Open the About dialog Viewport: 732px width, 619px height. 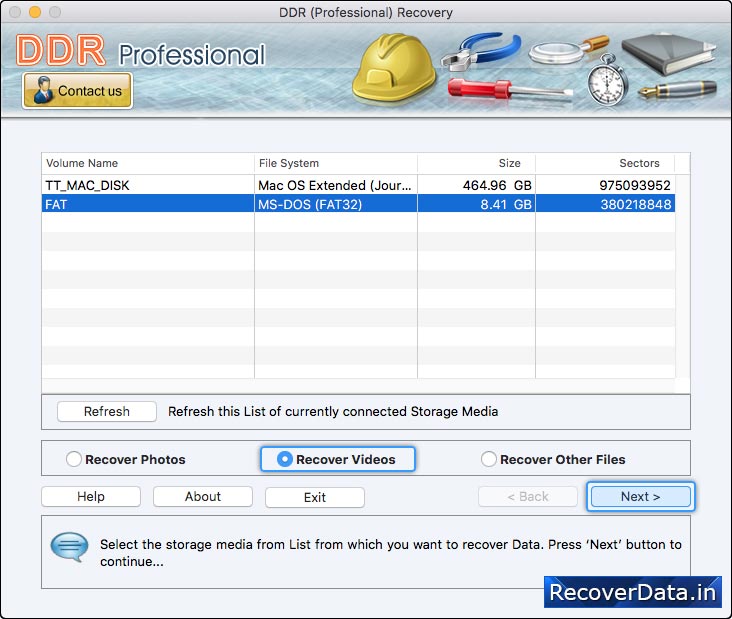203,496
